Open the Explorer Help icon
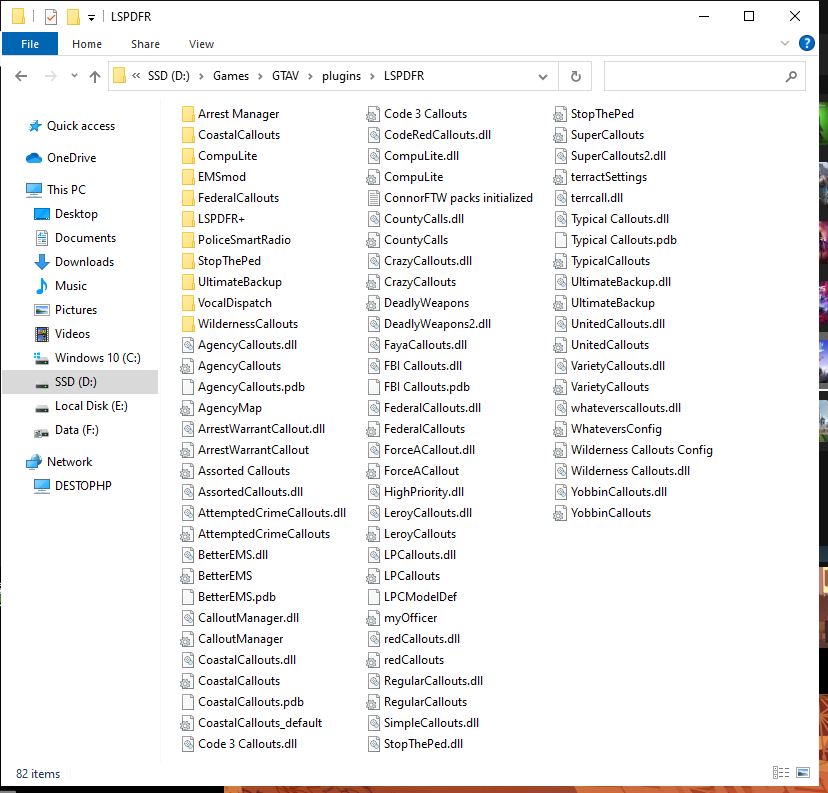This screenshot has height=793, width=828. coord(806,43)
